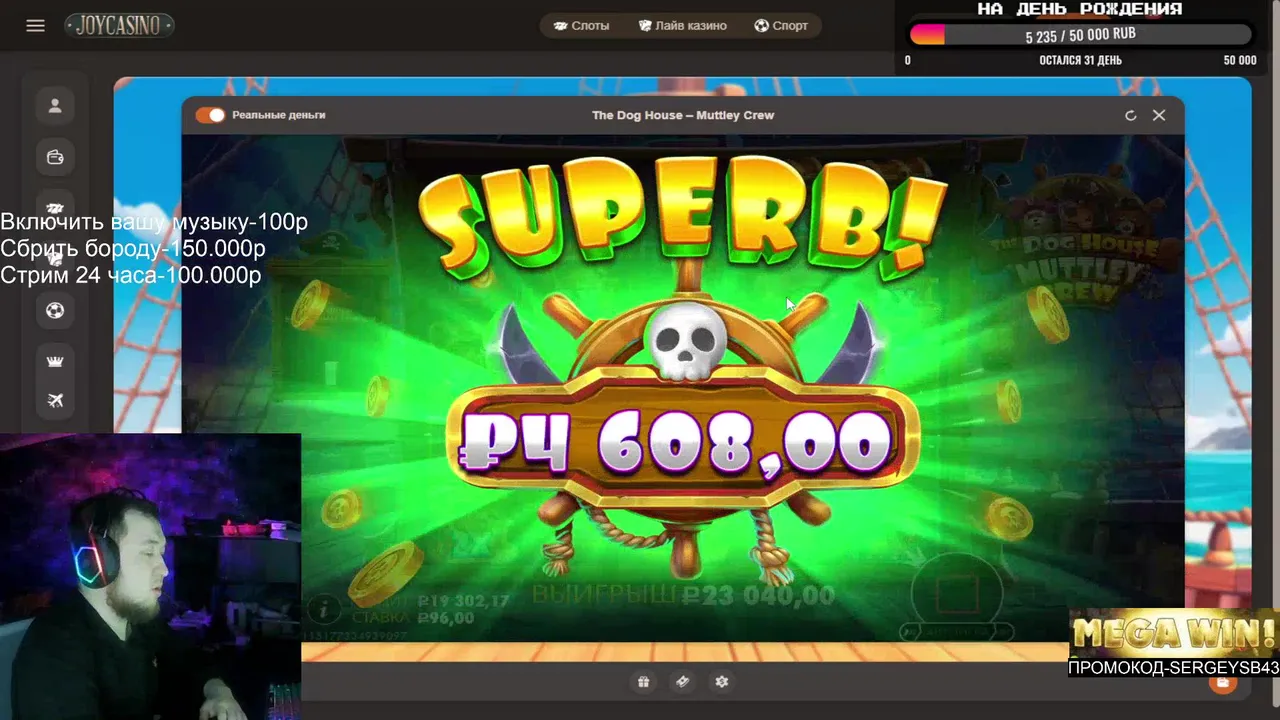Viewport: 1280px width, 720px height.
Task: Click the Joycasino logo
Action: coord(120,26)
